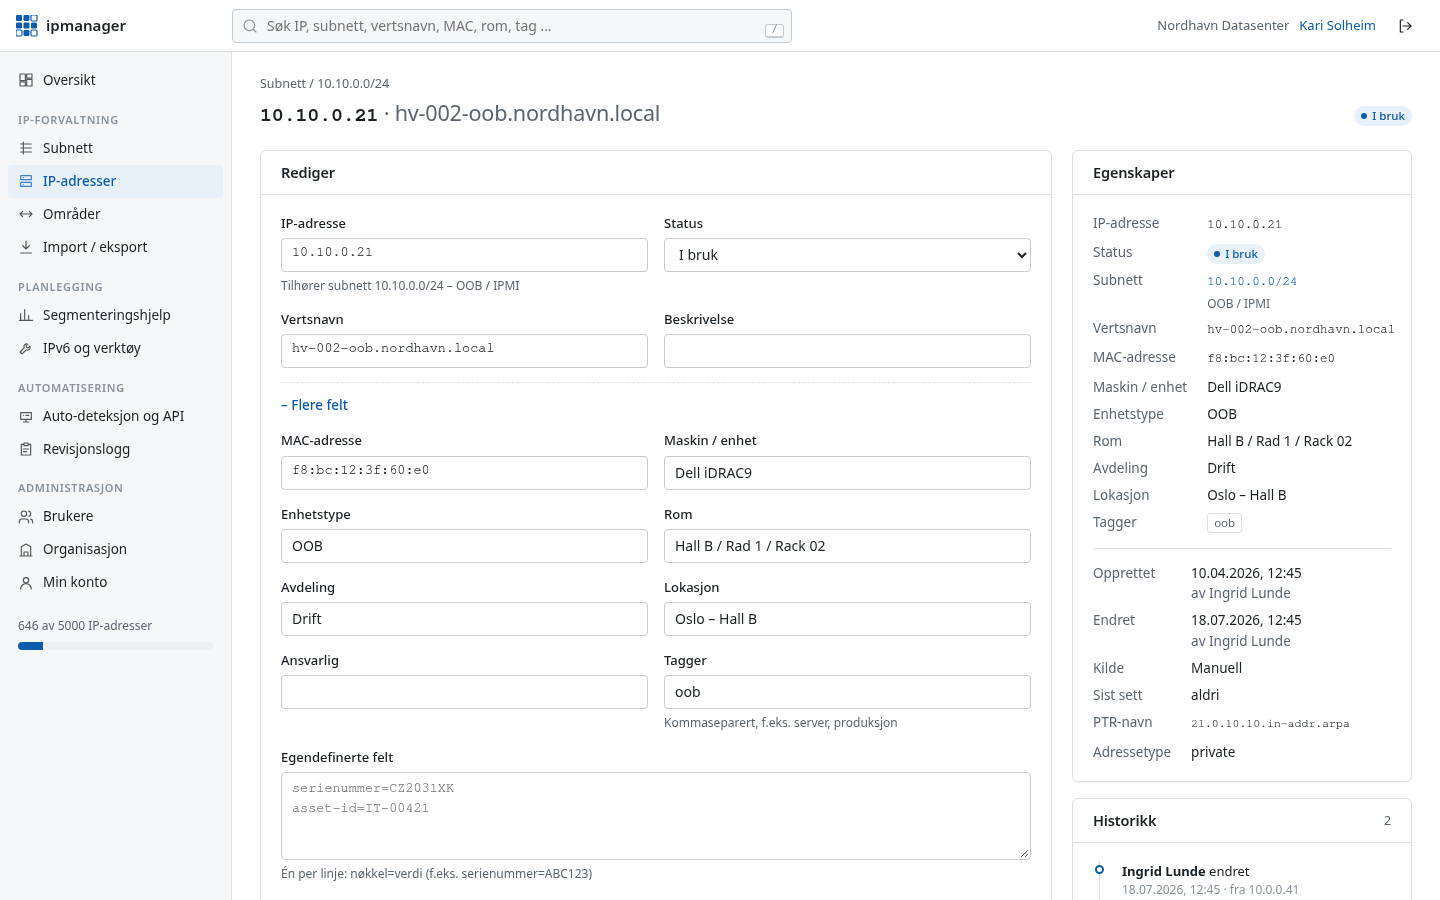1440x900 pixels.
Task: Open the 10.10.0.0/24 breadcrumb link
Action: (353, 84)
